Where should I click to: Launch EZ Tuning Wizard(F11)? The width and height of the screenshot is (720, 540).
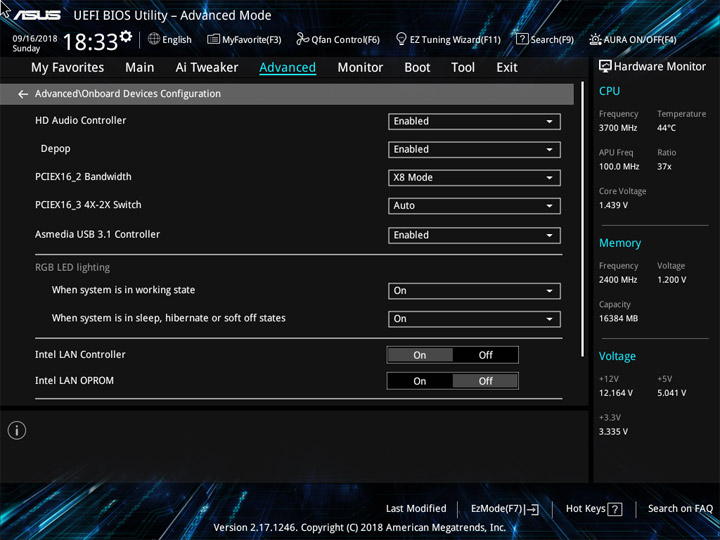(x=448, y=39)
